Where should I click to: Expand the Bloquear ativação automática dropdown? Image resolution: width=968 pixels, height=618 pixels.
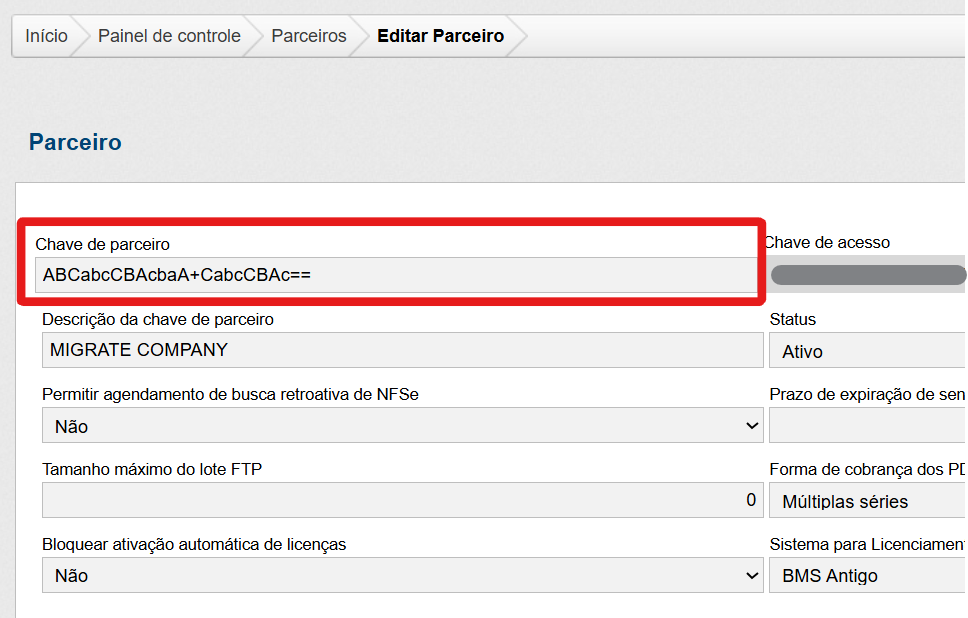pyautogui.click(x=402, y=576)
